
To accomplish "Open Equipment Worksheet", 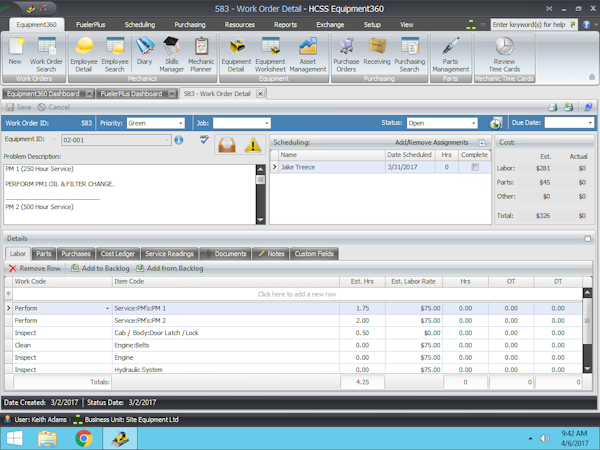I will pos(270,55).
